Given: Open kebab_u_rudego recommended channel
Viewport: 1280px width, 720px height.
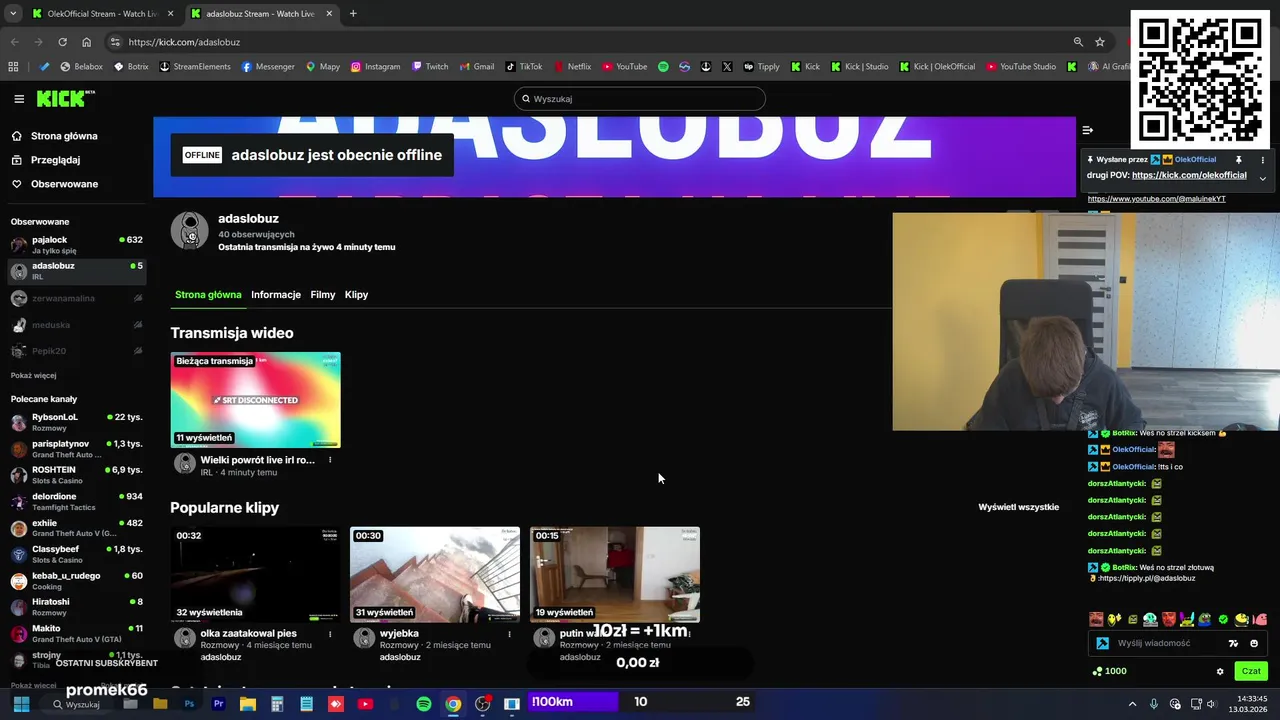Looking at the screenshot, I should (x=76, y=581).
